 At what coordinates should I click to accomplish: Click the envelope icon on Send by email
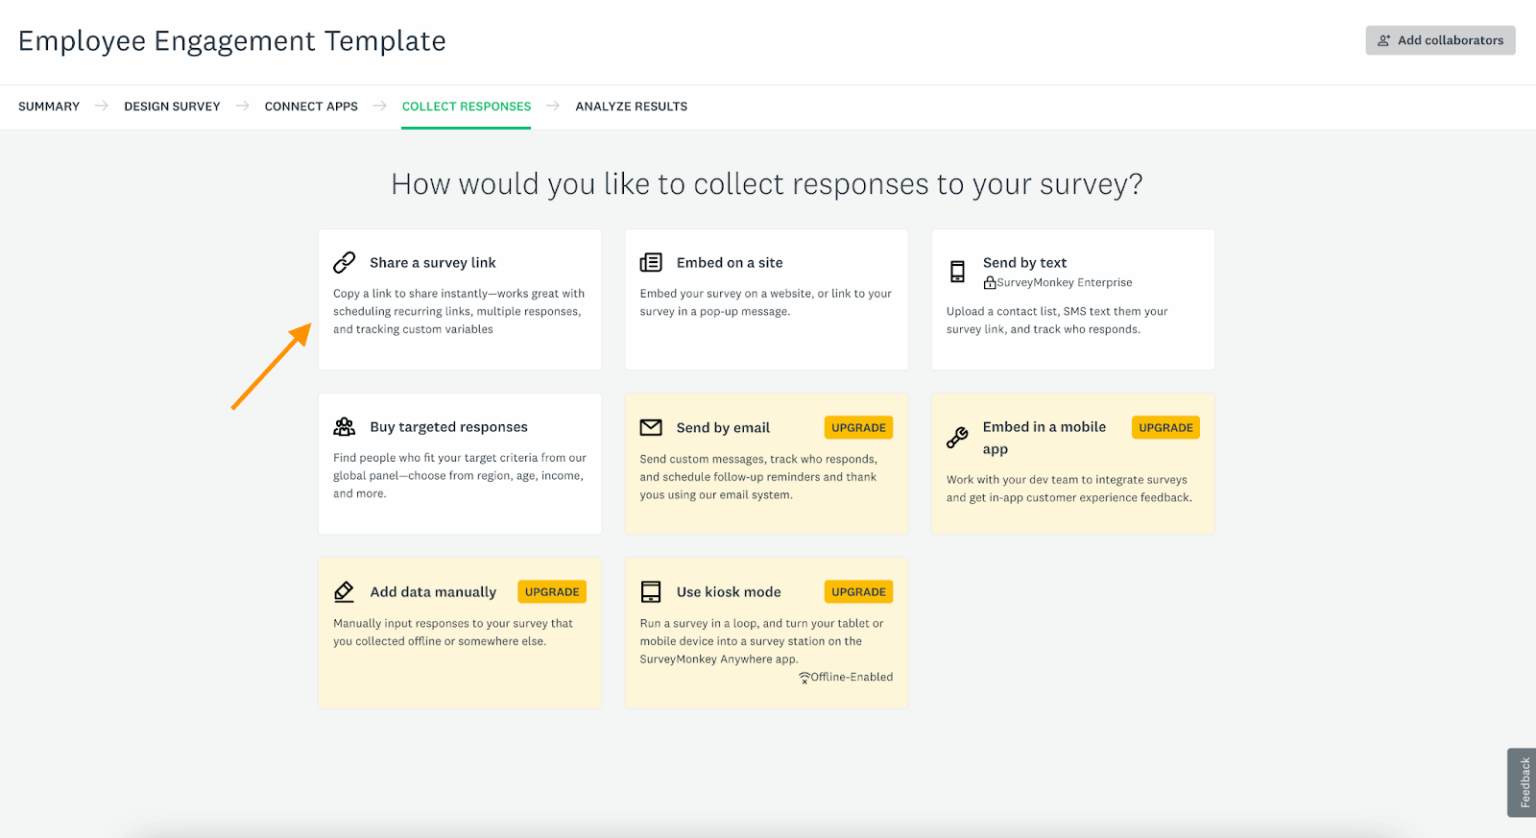(651, 427)
